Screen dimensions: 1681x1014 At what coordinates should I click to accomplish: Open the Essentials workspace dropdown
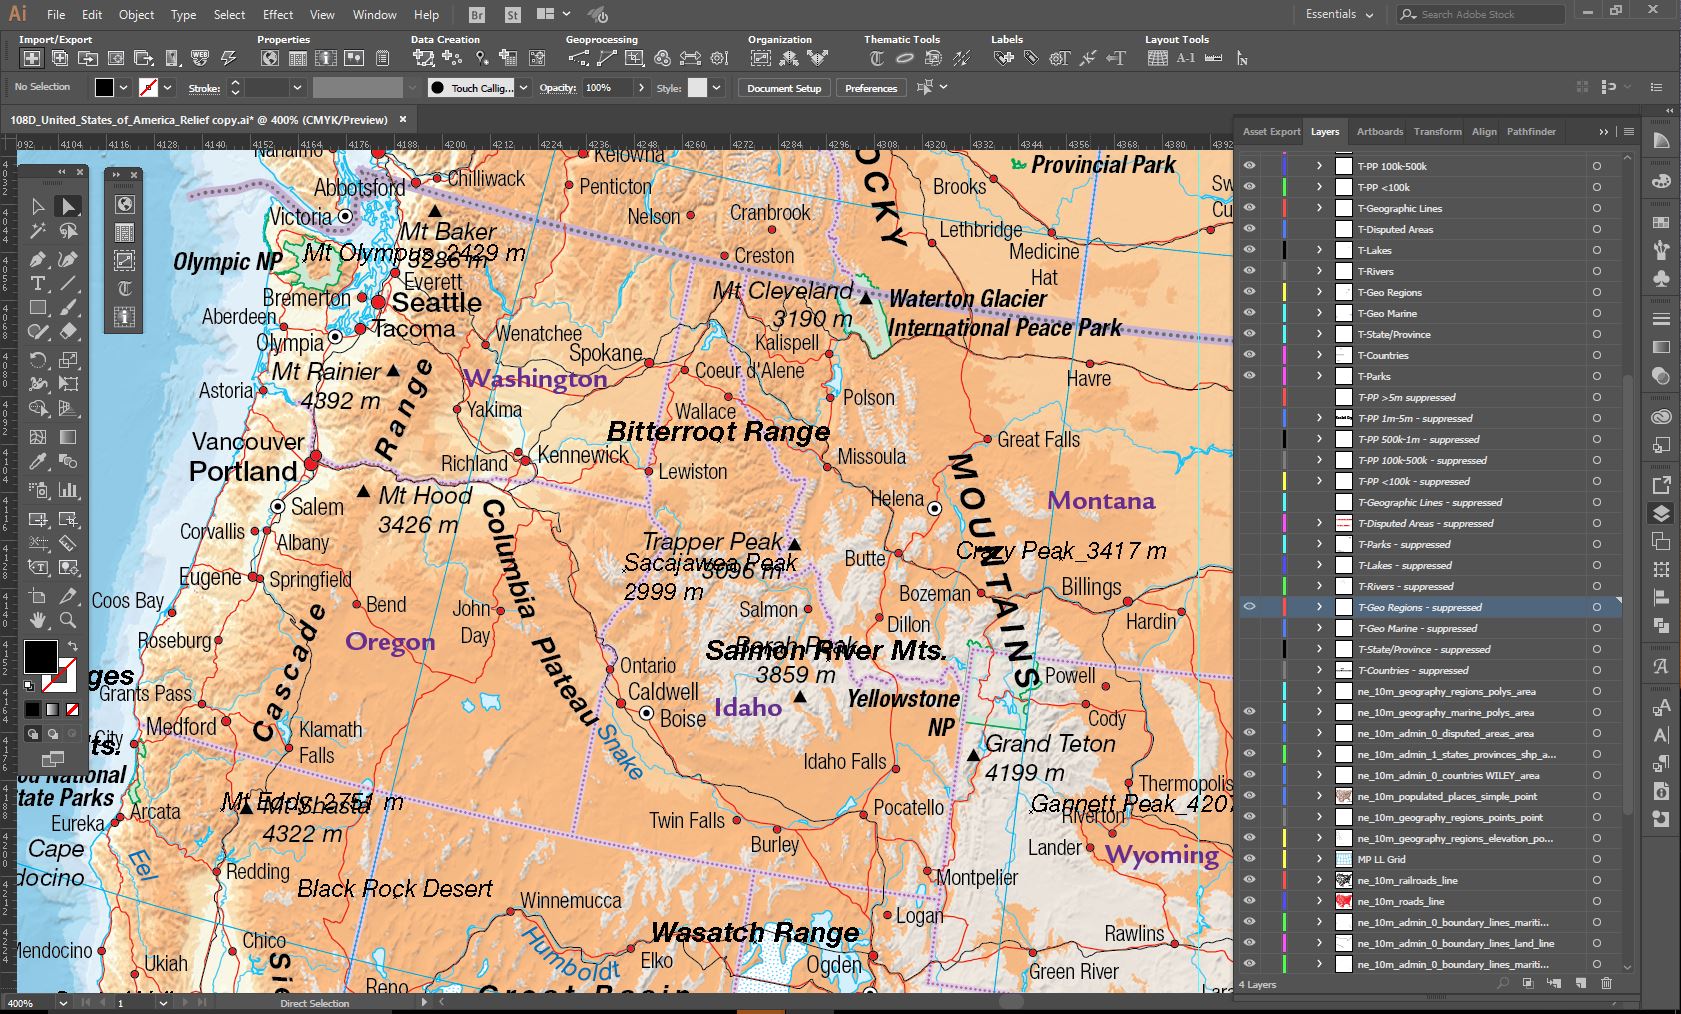(x=1339, y=15)
